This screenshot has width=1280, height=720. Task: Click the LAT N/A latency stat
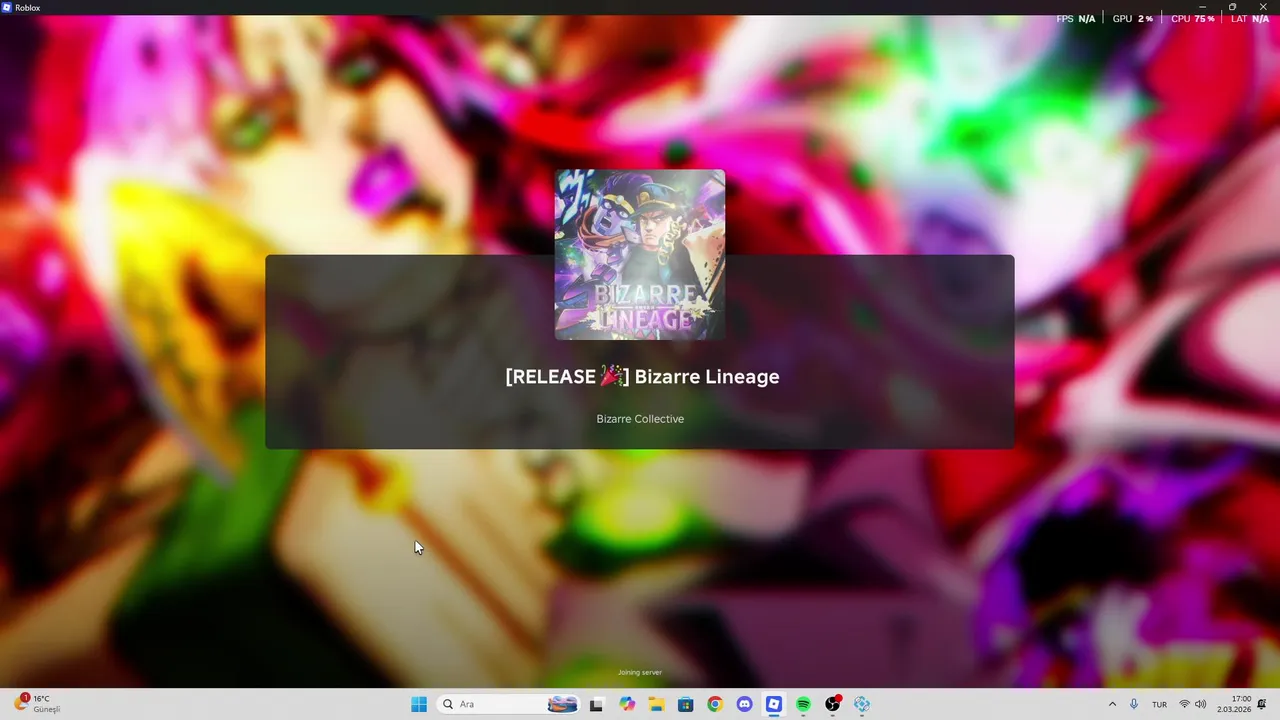pyautogui.click(x=1250, y=19)
